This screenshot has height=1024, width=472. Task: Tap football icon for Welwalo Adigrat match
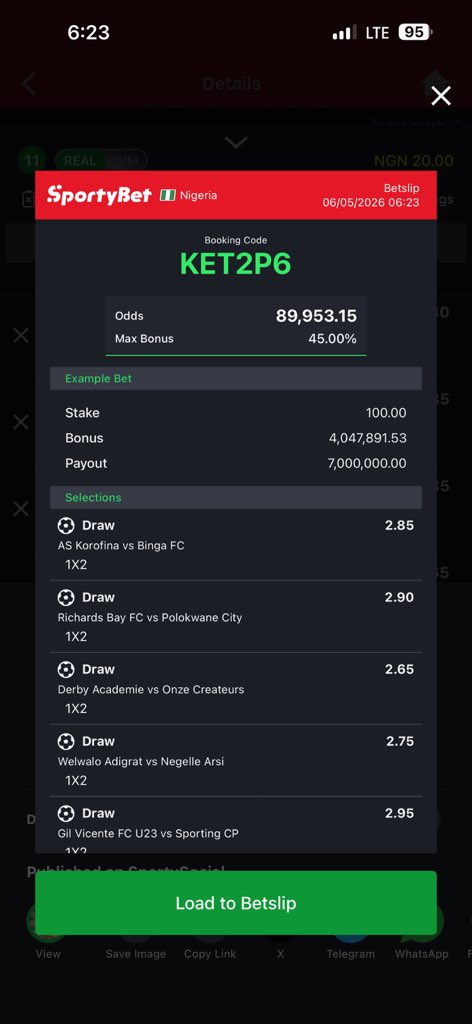tap(66, 741)
